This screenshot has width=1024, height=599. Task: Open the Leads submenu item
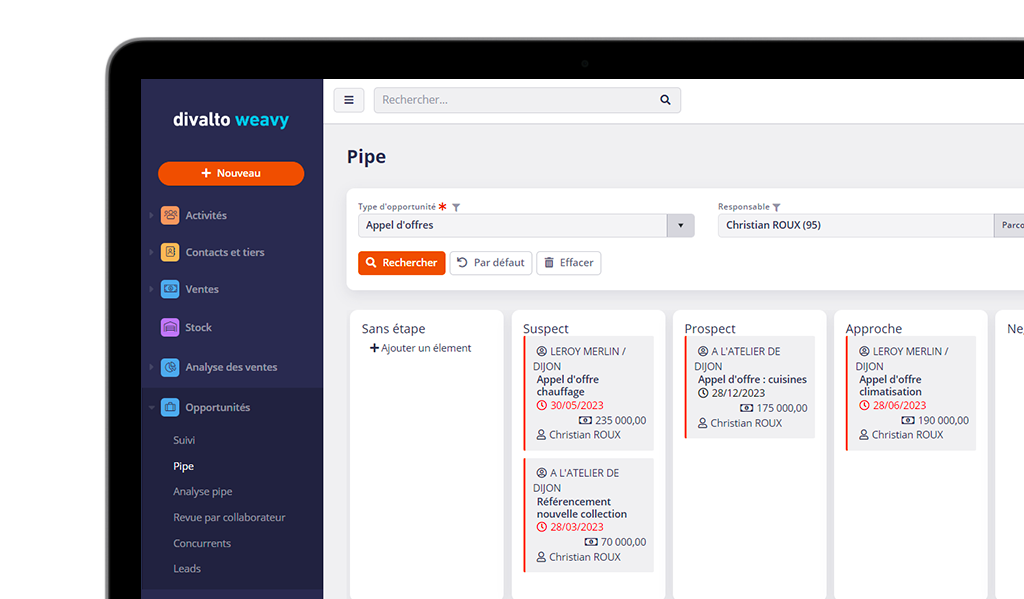click(x=187, y=569)
